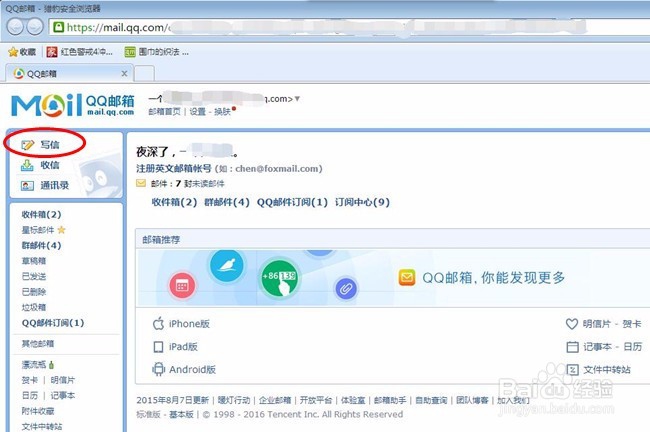The image size is (650, 432).
Task: Click the green padlock security icon
Action: pos(58,27)
